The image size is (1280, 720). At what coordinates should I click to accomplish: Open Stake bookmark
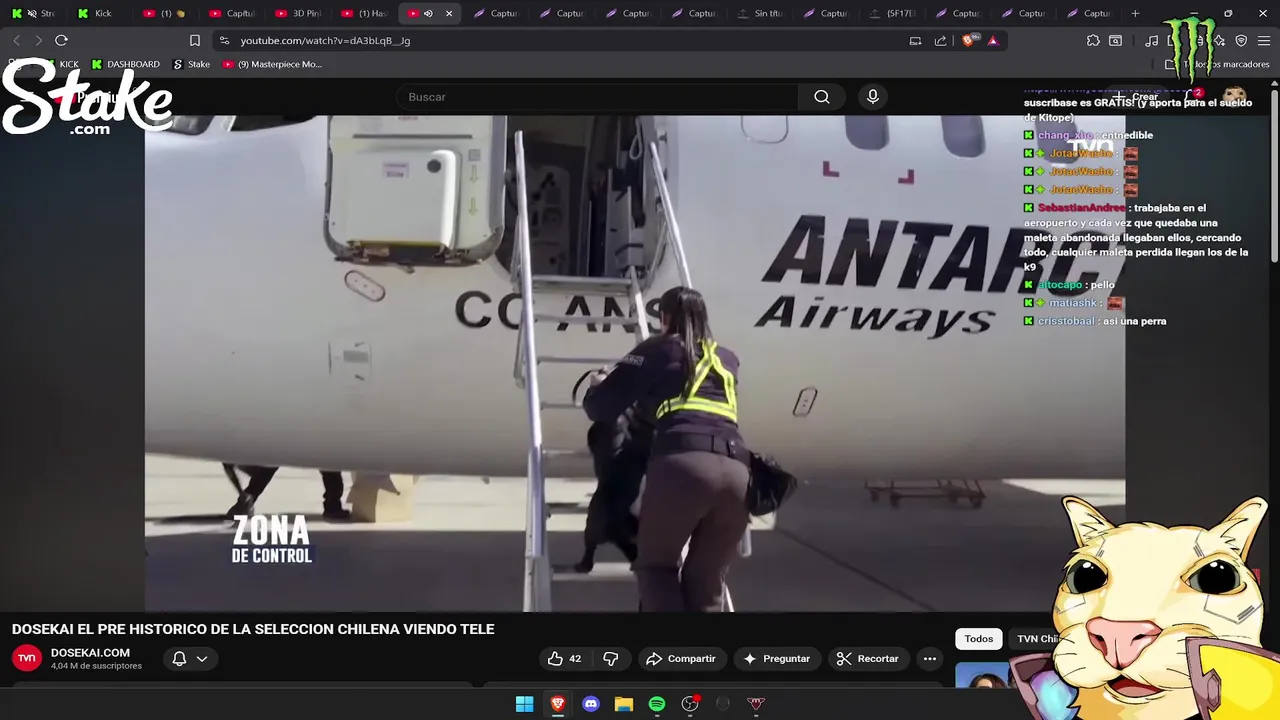(x=191, y=64)
